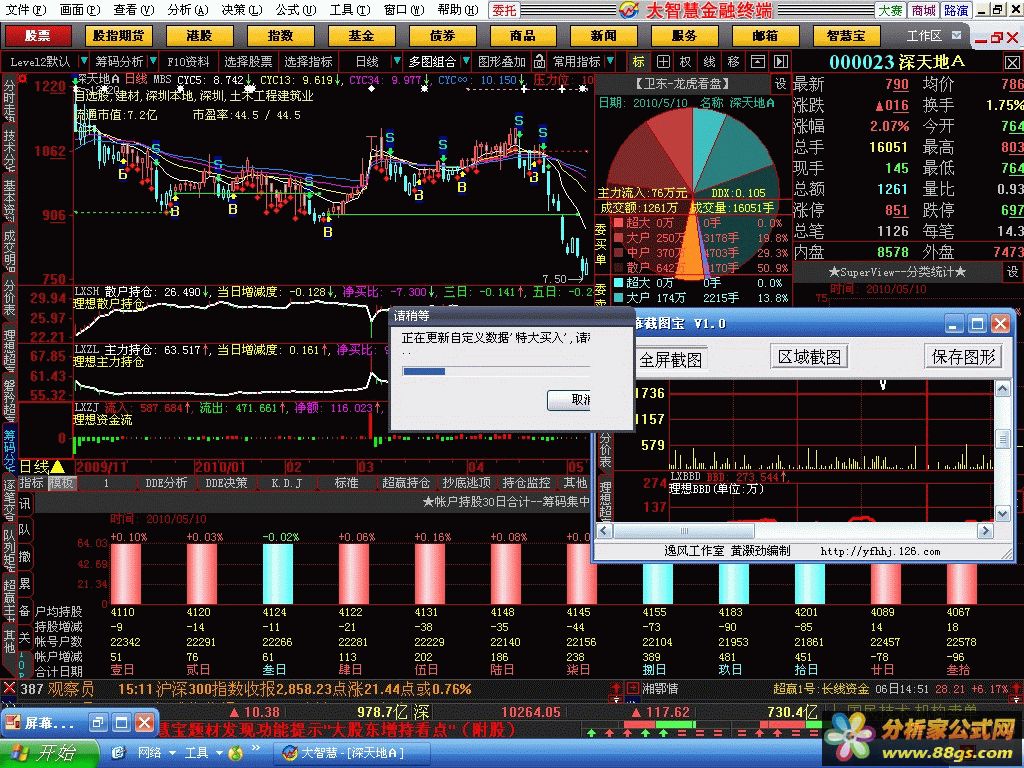Open the 大赛 button in title bar

click(890, 10)
